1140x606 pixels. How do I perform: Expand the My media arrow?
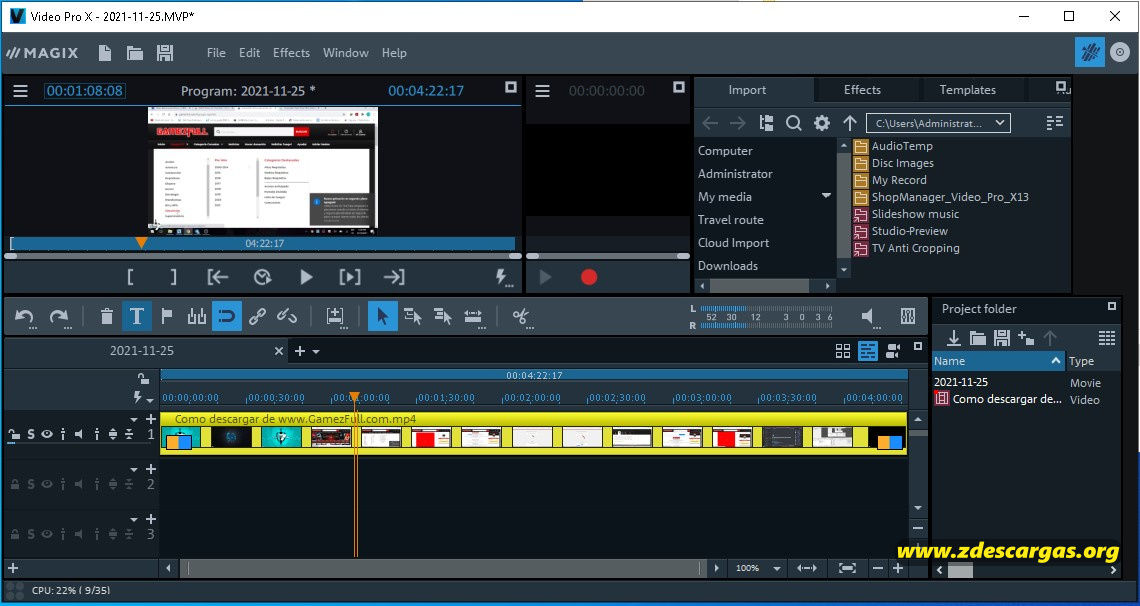(826, 196)
